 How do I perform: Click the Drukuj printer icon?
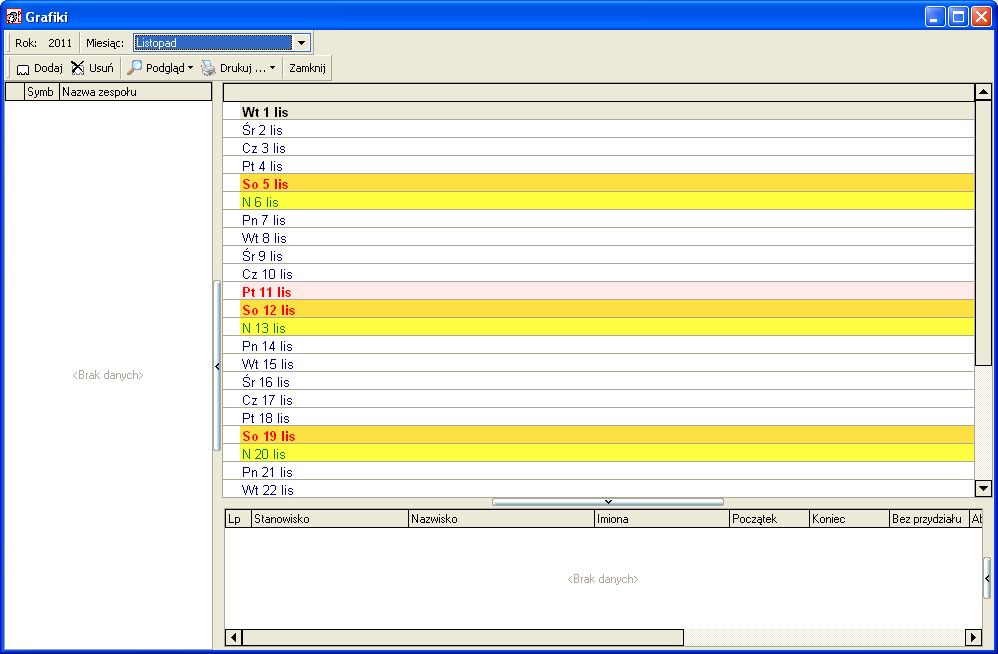[x=209, y=68]
